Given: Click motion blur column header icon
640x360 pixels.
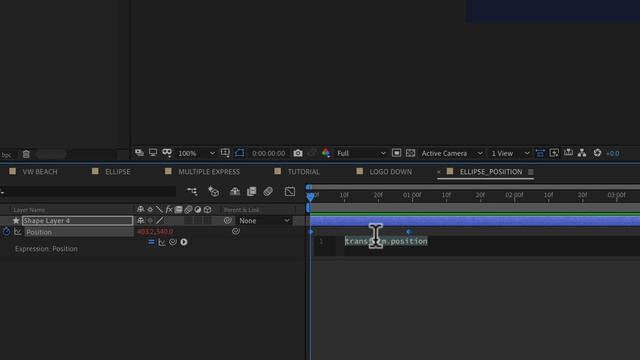Looking at the screenshot, I should 188,209.
